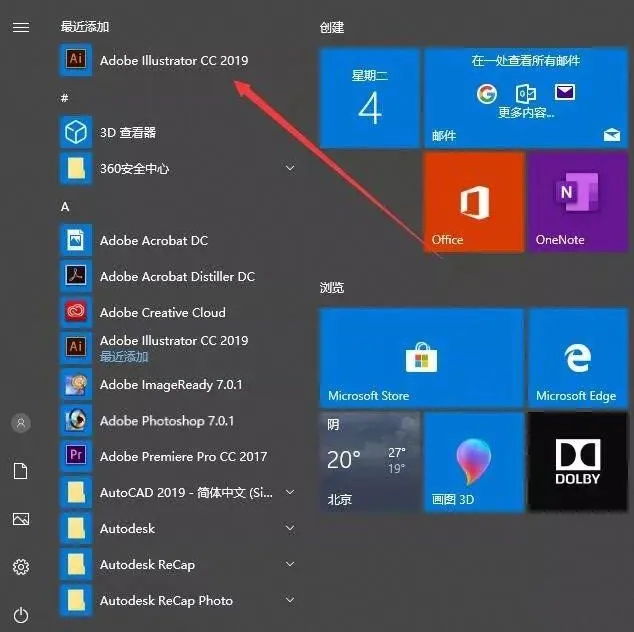Launch Adobe Acrobat Distiller DC
This screenshot has height=632, width=634.
pyautogui.click(x=178, y=276)
